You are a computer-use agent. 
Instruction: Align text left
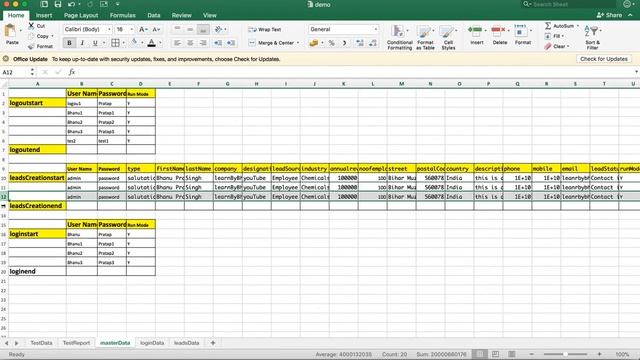tap(177, 43)
